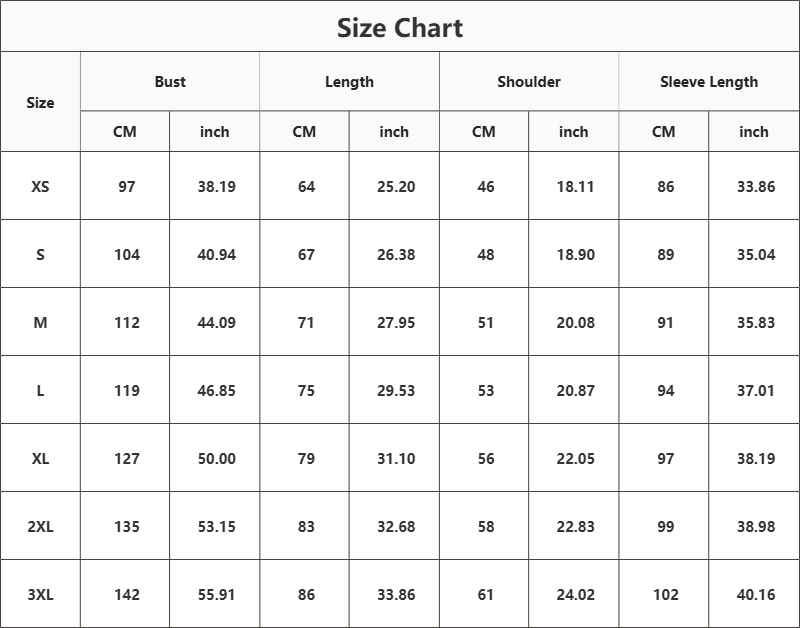Select the XS size row label
Viewport: 800px width, 628px height.
[x=40, y=186]
